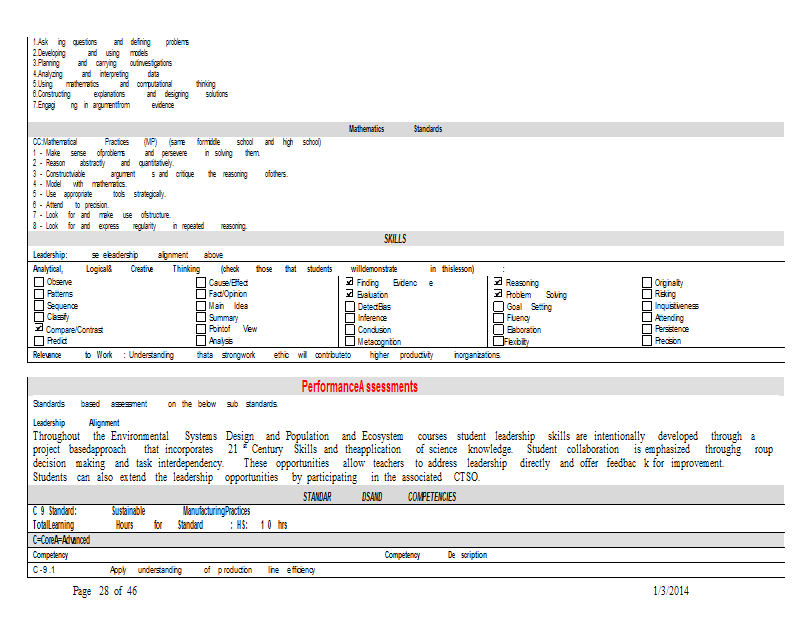Click 'Leadership: see leadership alignment above'
Screen dimensions: 800x618
click(x=128, y=255)
